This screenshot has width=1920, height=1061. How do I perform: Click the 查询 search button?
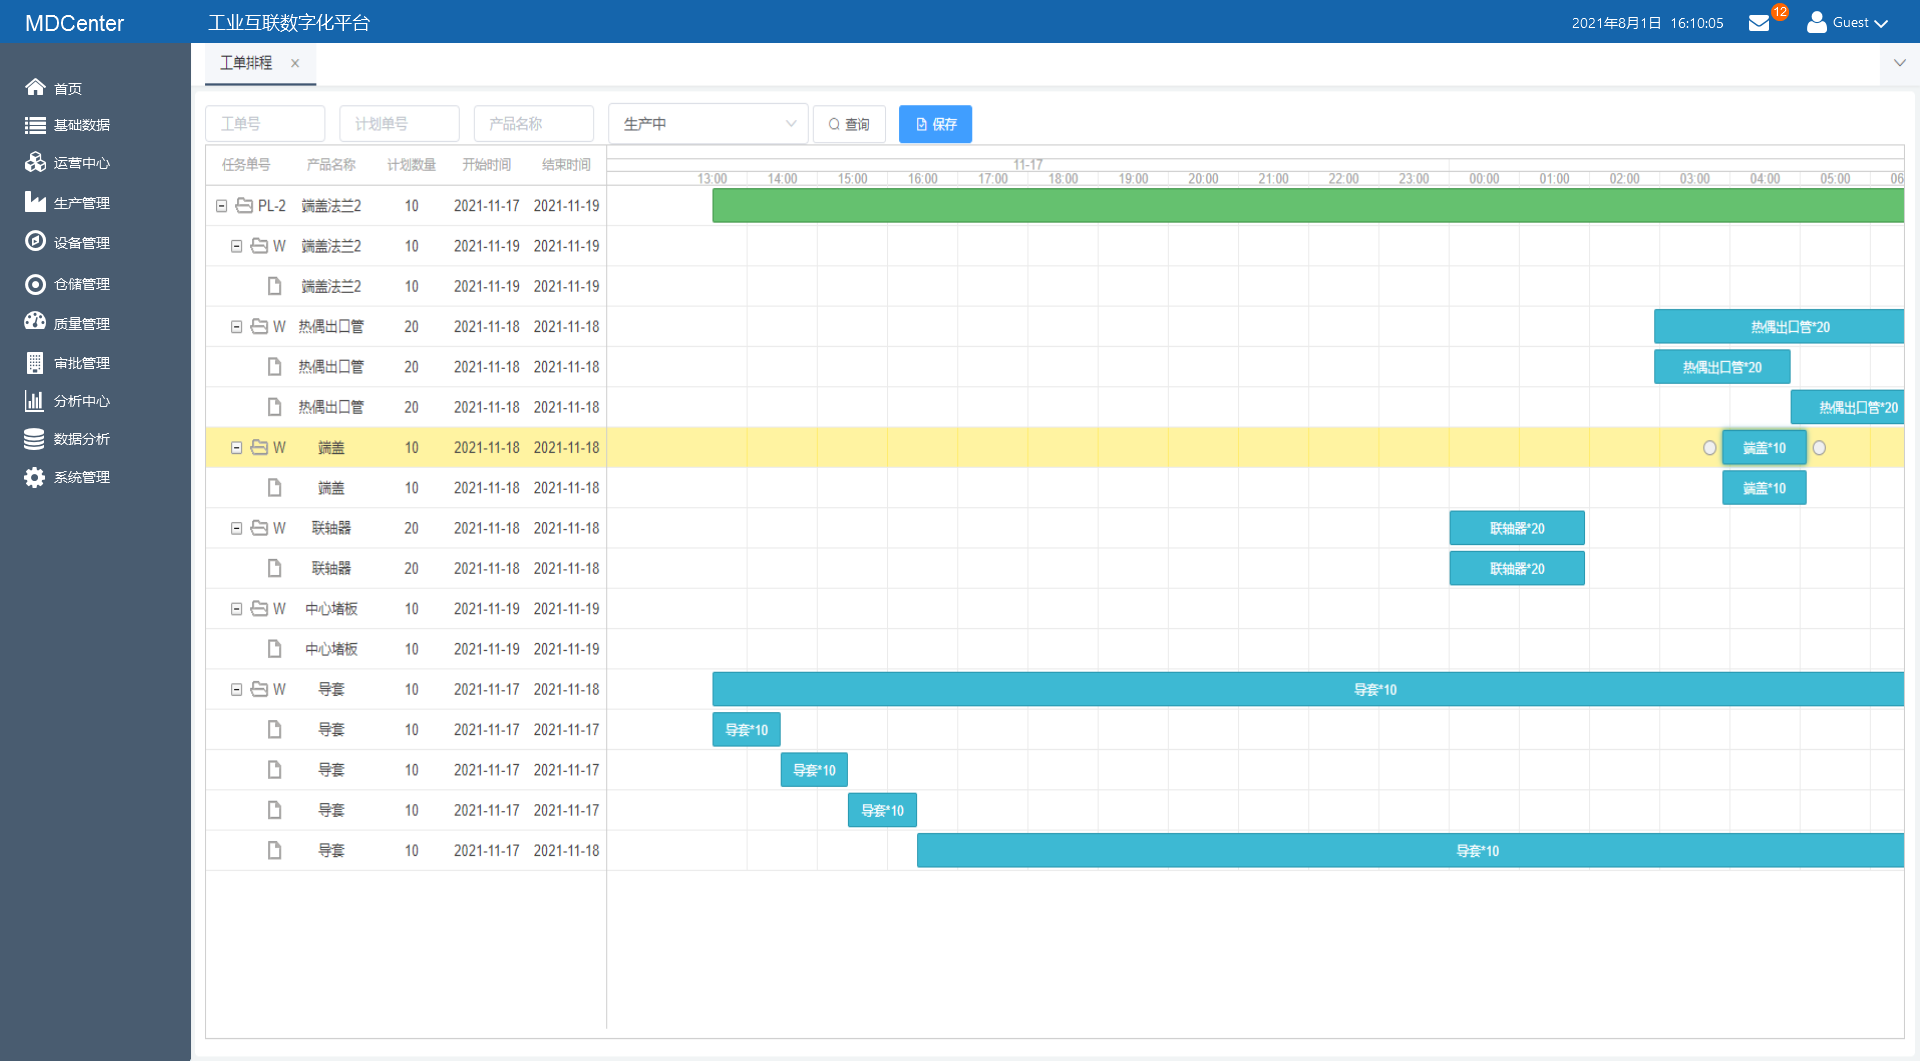pos(849,124)
